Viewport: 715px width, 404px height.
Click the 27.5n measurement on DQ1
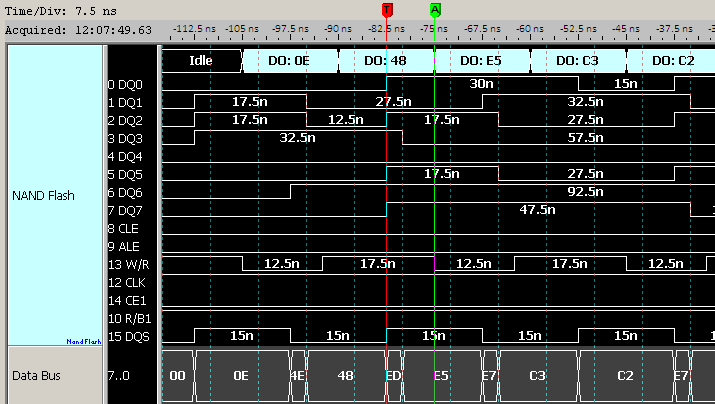(x=394, y=102)
